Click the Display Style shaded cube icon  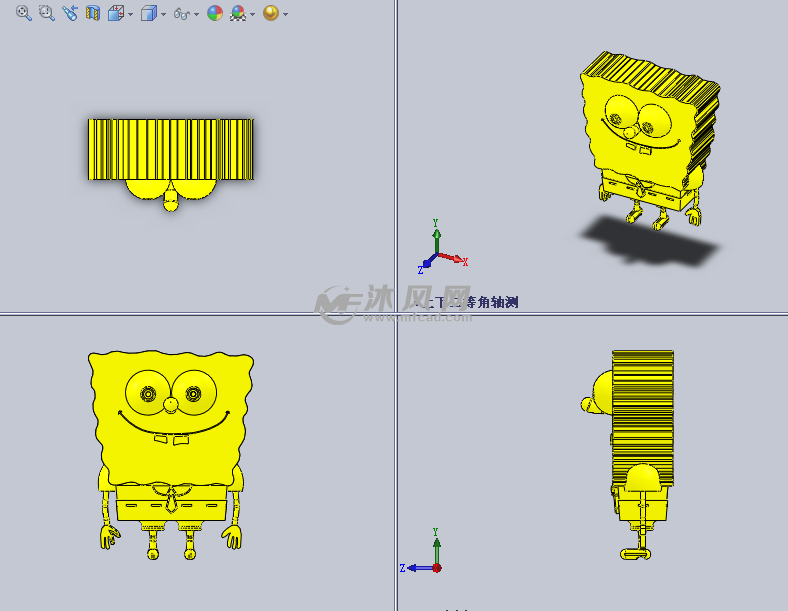149,13
